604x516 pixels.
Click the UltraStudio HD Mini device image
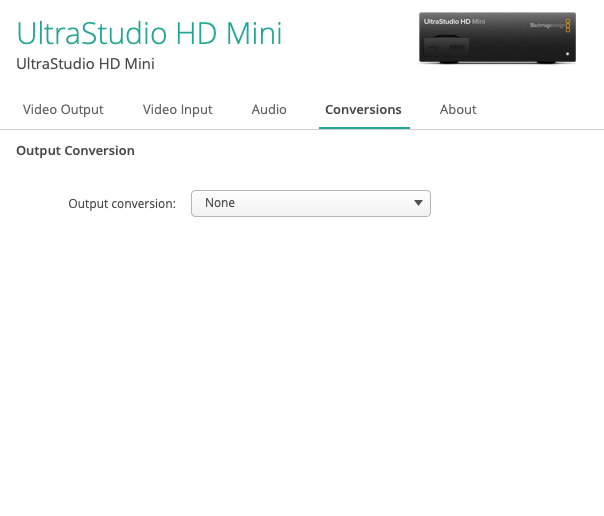pyautogui.click(x=497, y=38)
